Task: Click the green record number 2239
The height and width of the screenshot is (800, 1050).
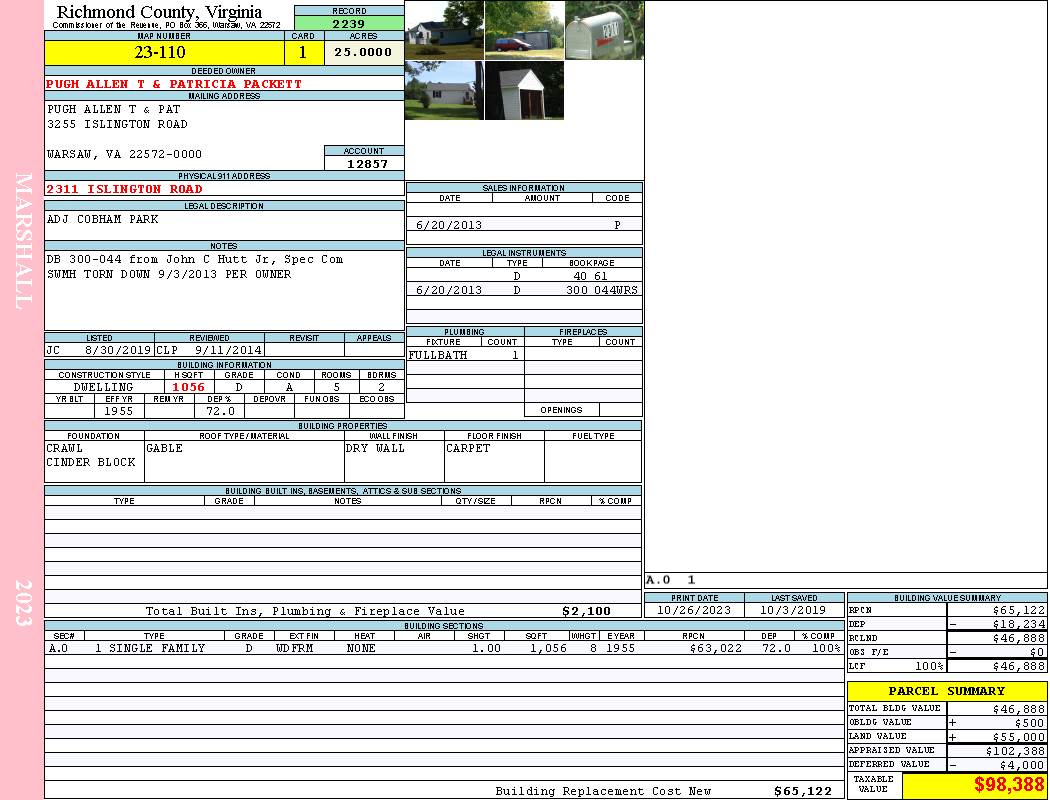Action: (x=349, y=24)
